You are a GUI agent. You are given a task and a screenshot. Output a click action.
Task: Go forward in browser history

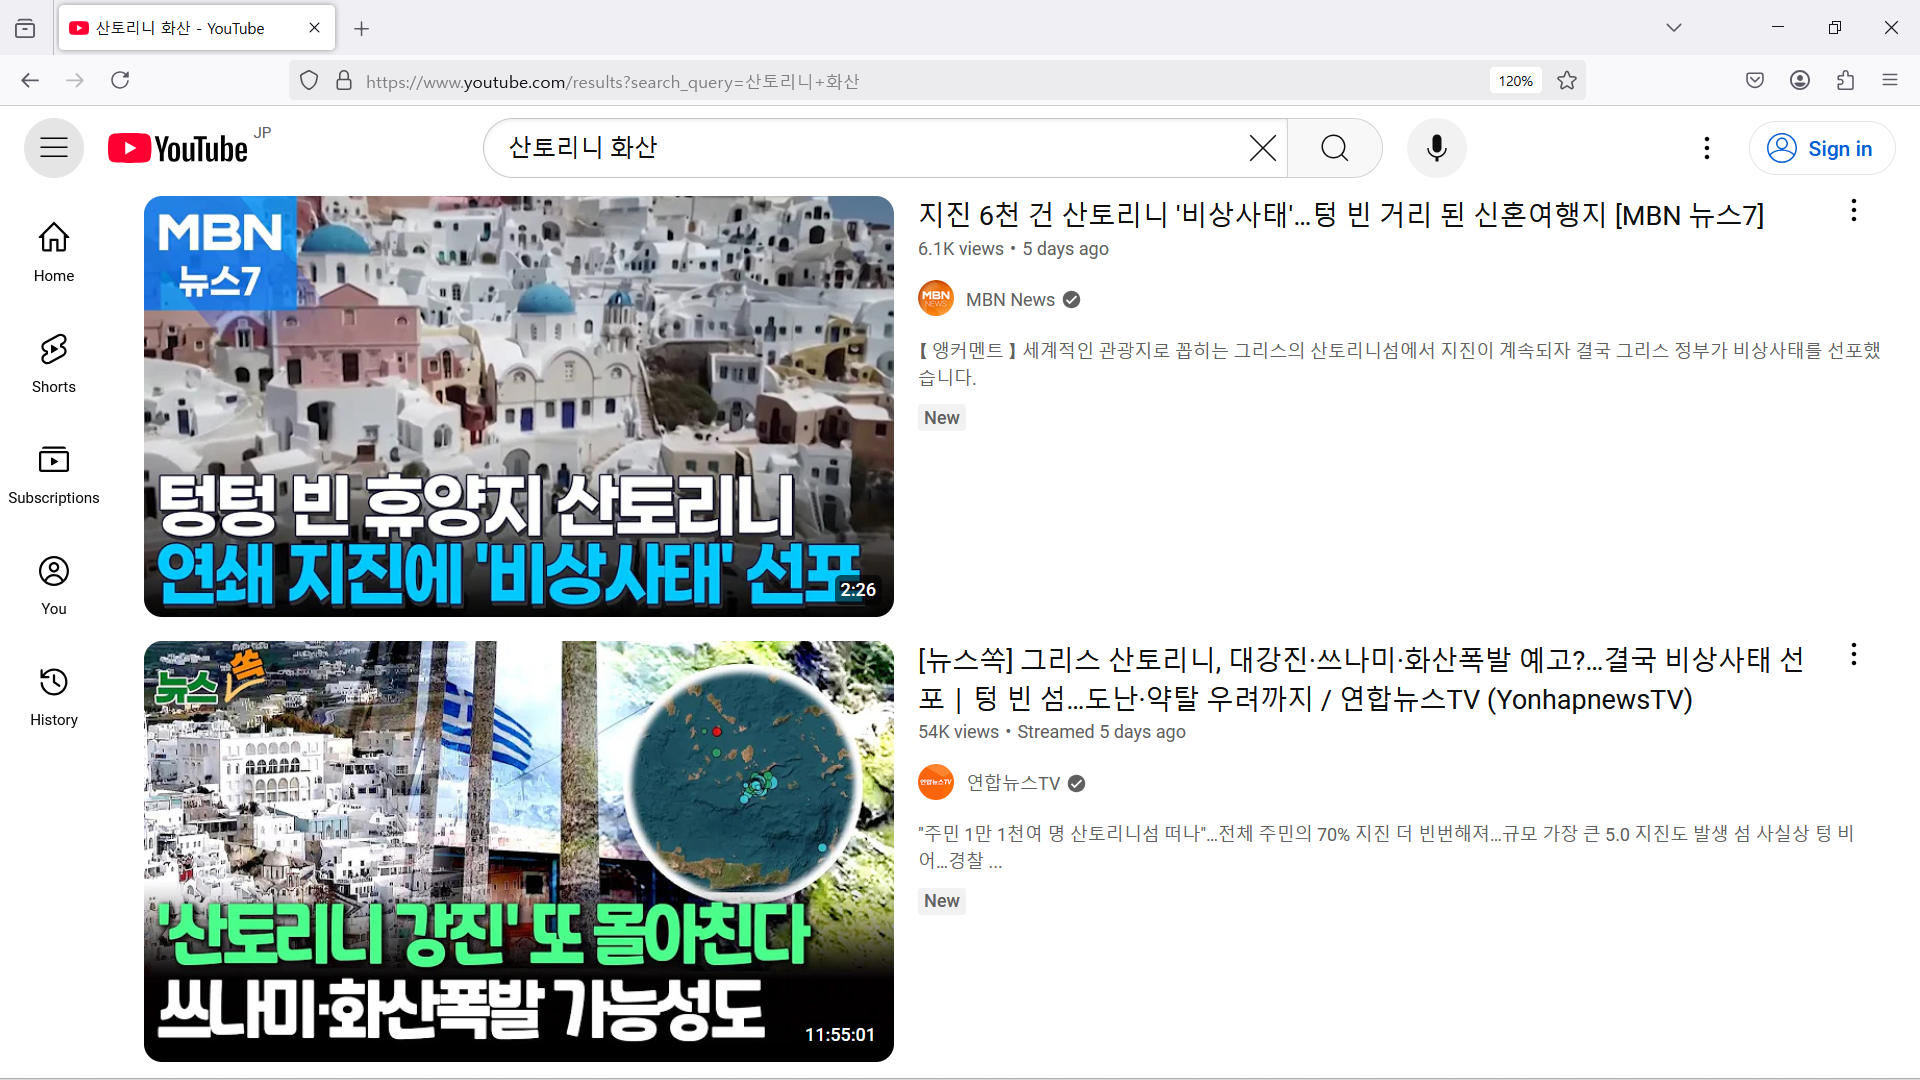pos(75,80)
